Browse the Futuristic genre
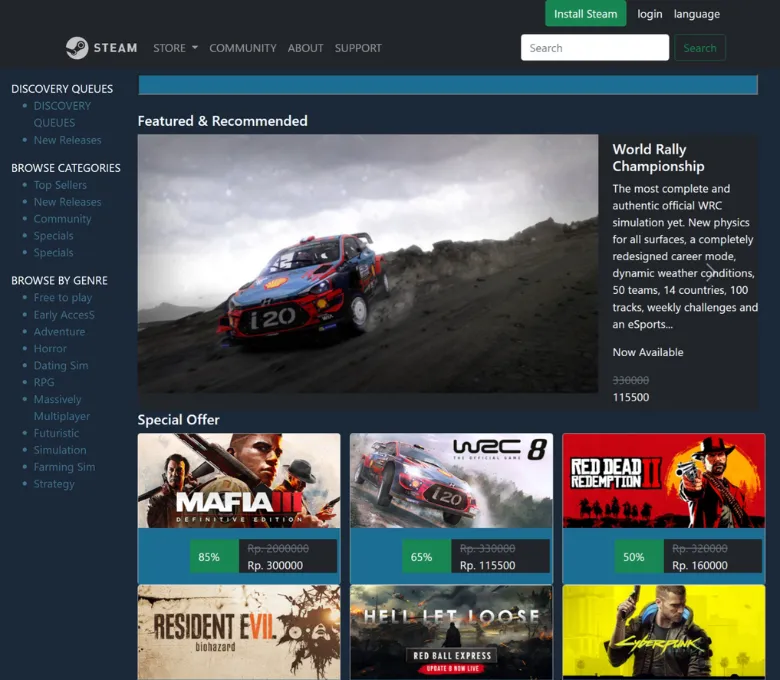 pos(56,433)
